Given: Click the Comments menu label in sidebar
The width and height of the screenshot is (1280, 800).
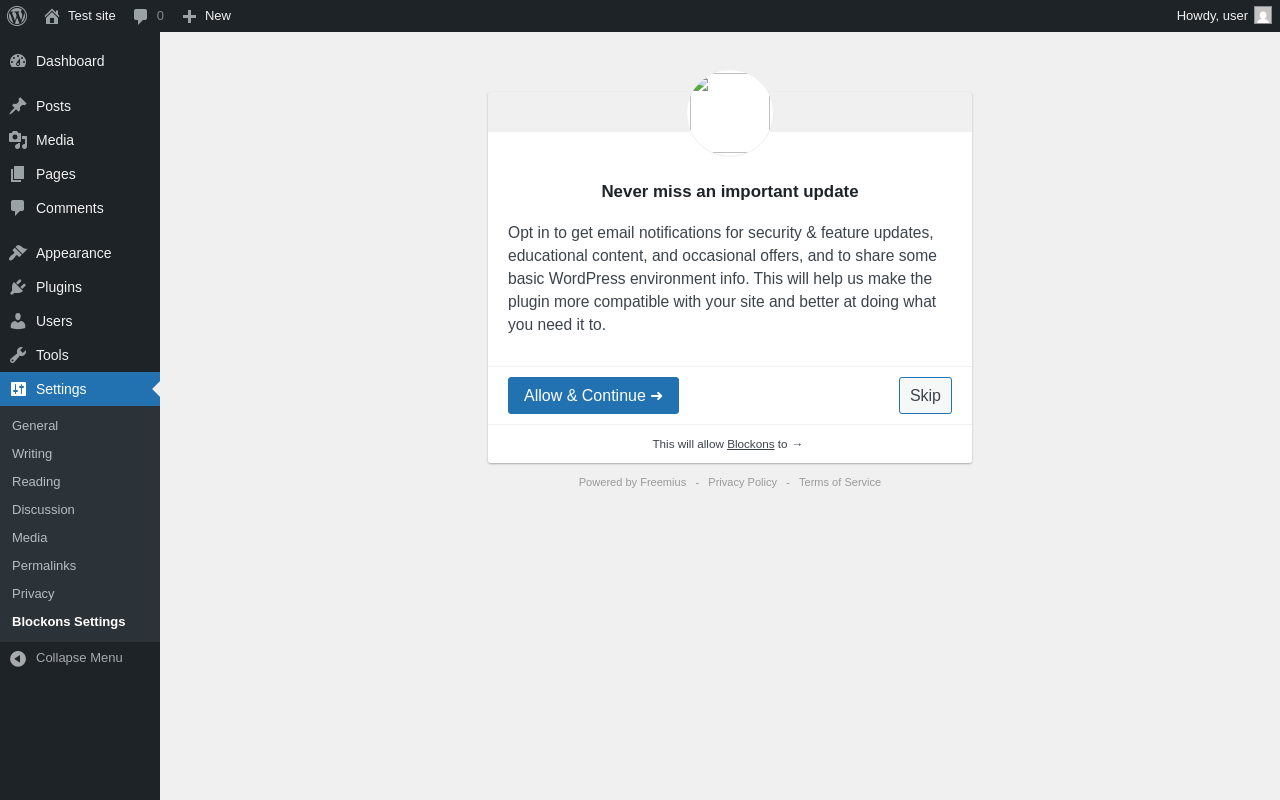Looking at the screenshot, I should pyautogui.click(x=70, y=208).
